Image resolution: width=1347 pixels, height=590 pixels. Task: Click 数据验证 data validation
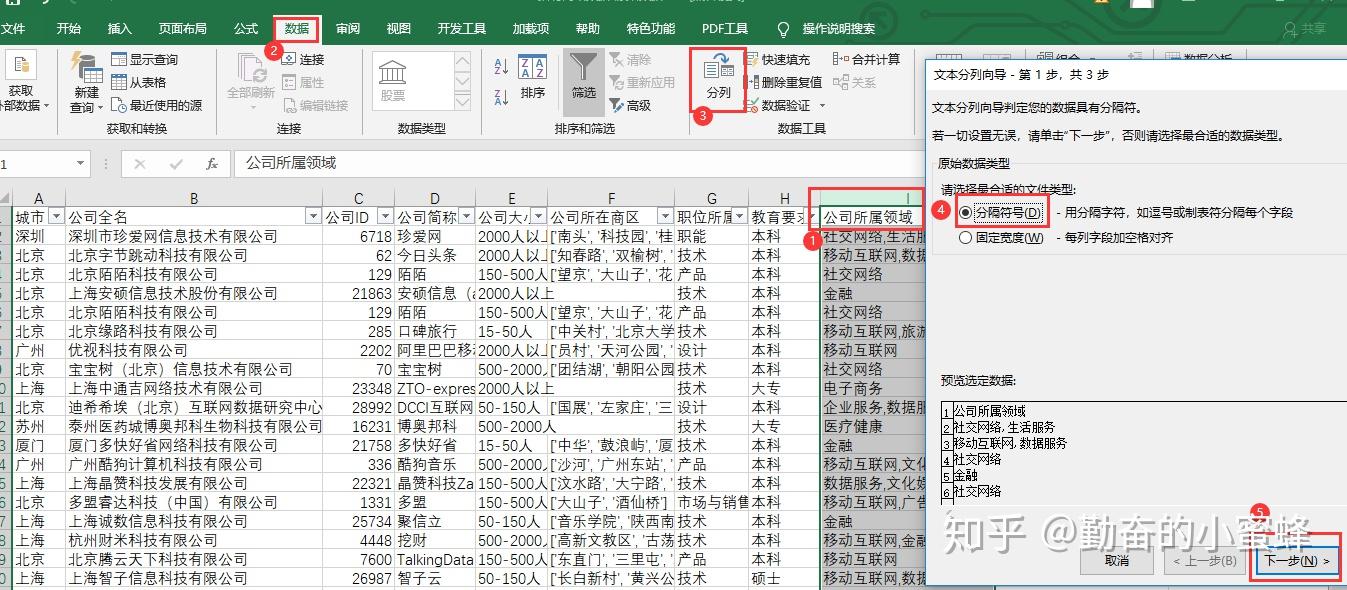[x=778, y=105]
